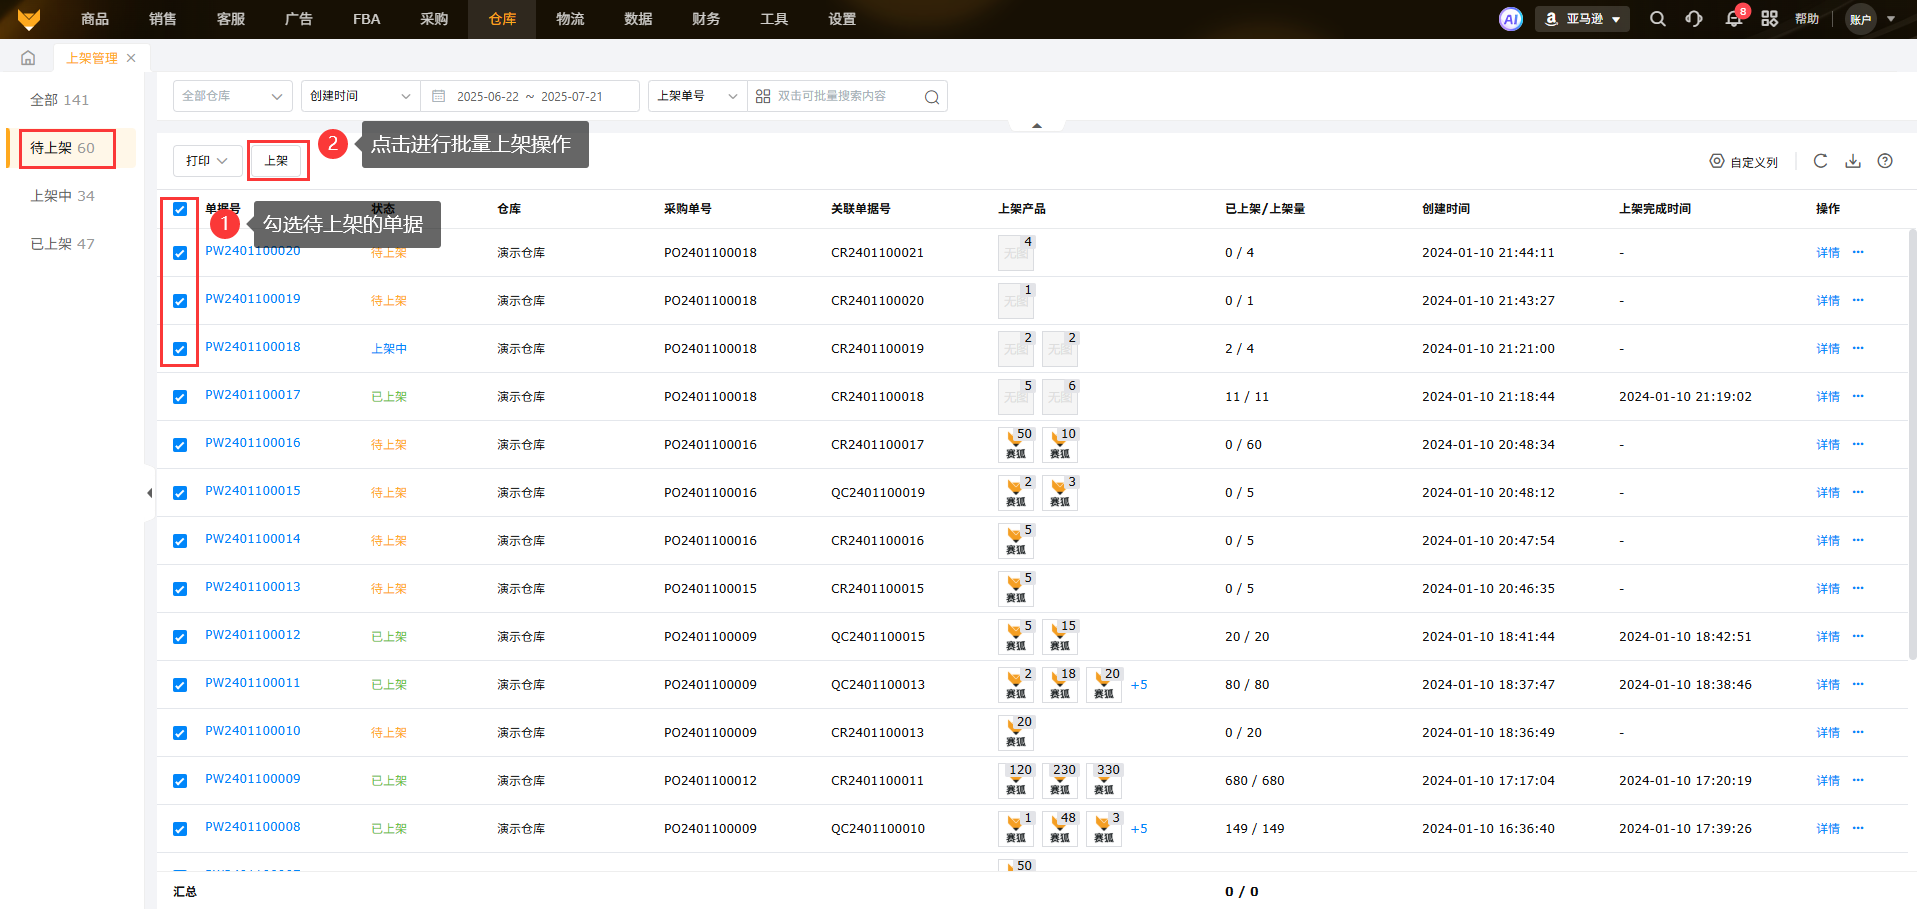Open the 物流 menu in the navigation bar
Viewport: 1917px width, 909px height.
(570, 19)
